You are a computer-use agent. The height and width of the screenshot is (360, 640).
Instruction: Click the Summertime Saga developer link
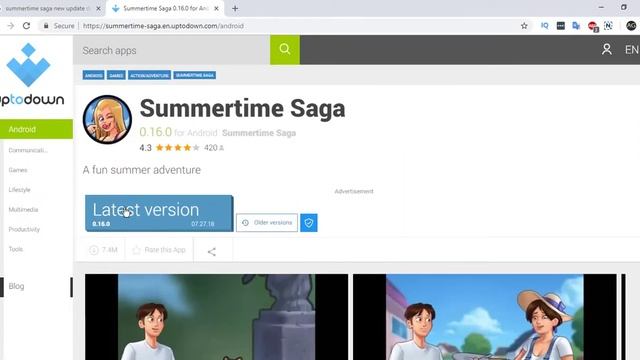(x=259, y=133)
